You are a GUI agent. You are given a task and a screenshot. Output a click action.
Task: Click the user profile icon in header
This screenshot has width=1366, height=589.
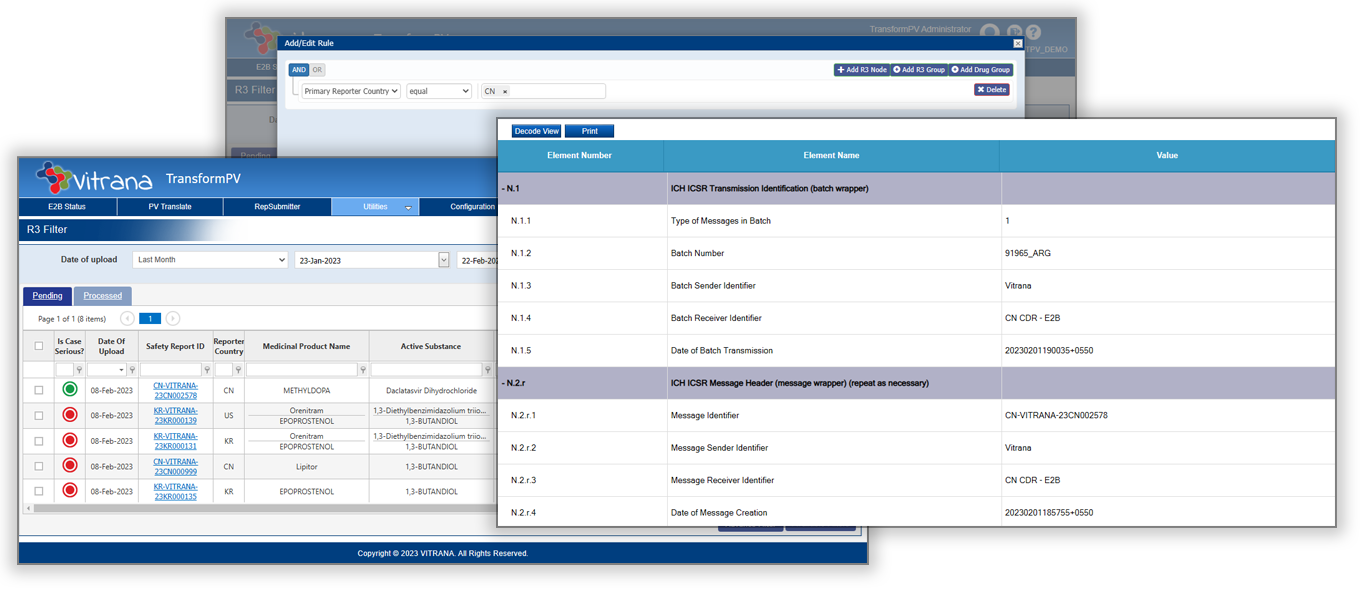pyautogui.click(x=989, y=33)
